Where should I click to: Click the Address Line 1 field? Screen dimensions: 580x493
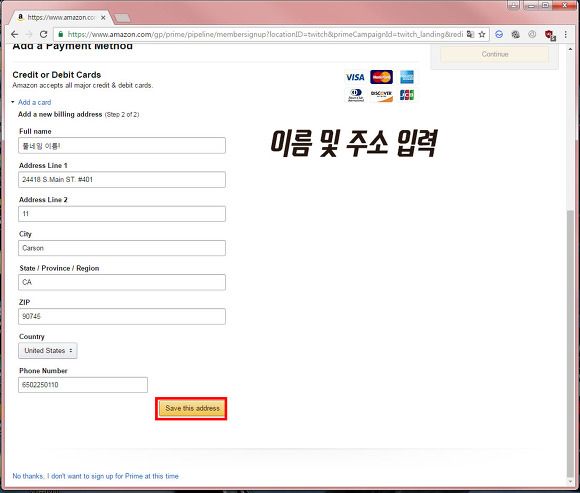[x=122, y=180]
